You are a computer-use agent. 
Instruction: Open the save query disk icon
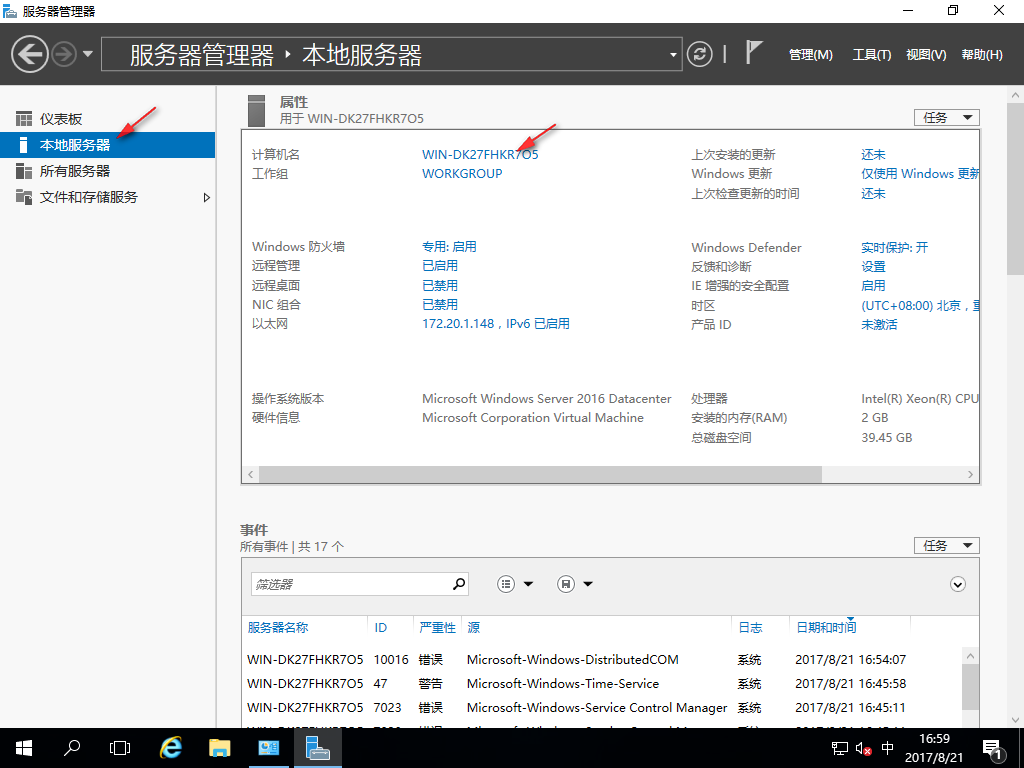coord(566,584)
